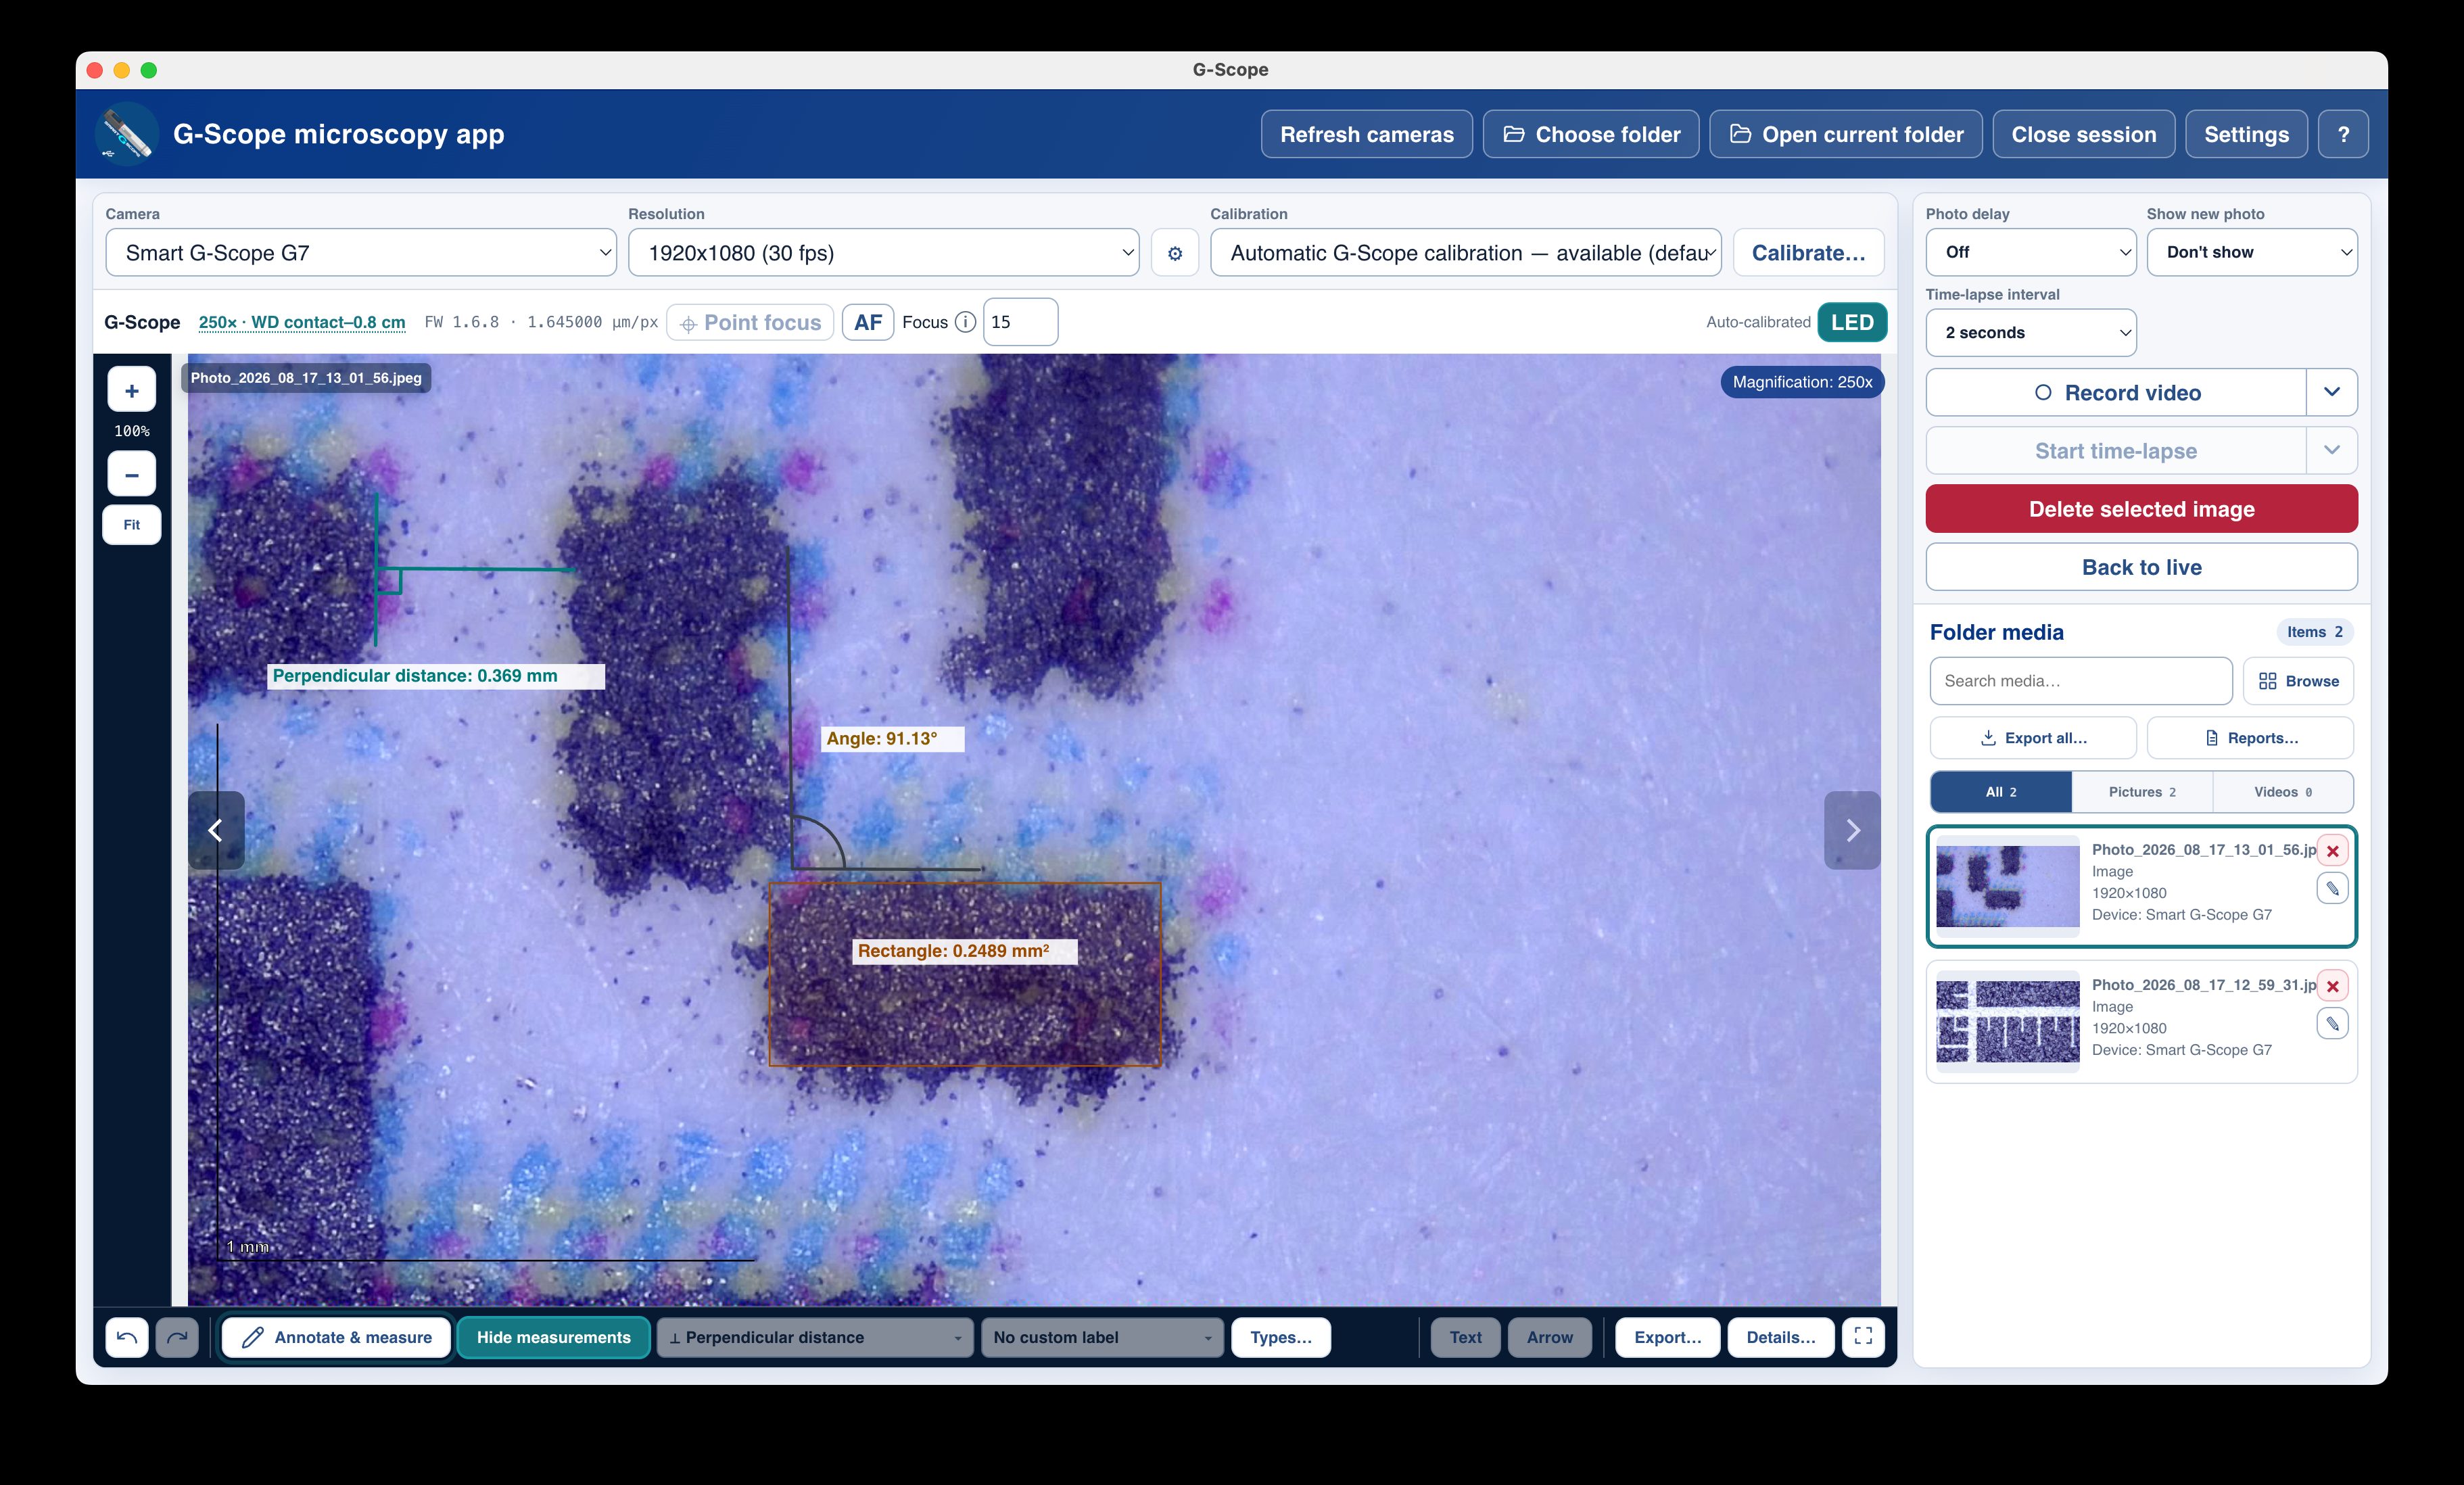Open Perpendicular distance tool dropdown
The height and width of the screenshot is (1485, 2464).
[815, 1337]
